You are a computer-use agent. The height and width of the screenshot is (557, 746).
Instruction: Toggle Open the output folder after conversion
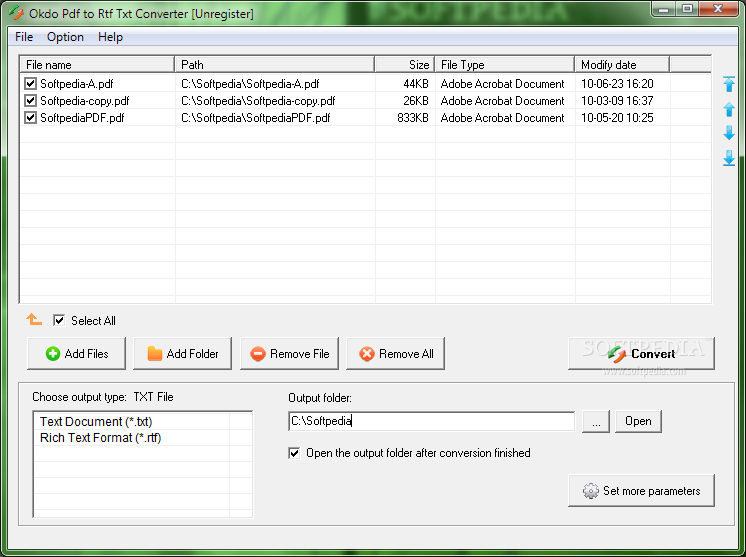coord(294,453)
